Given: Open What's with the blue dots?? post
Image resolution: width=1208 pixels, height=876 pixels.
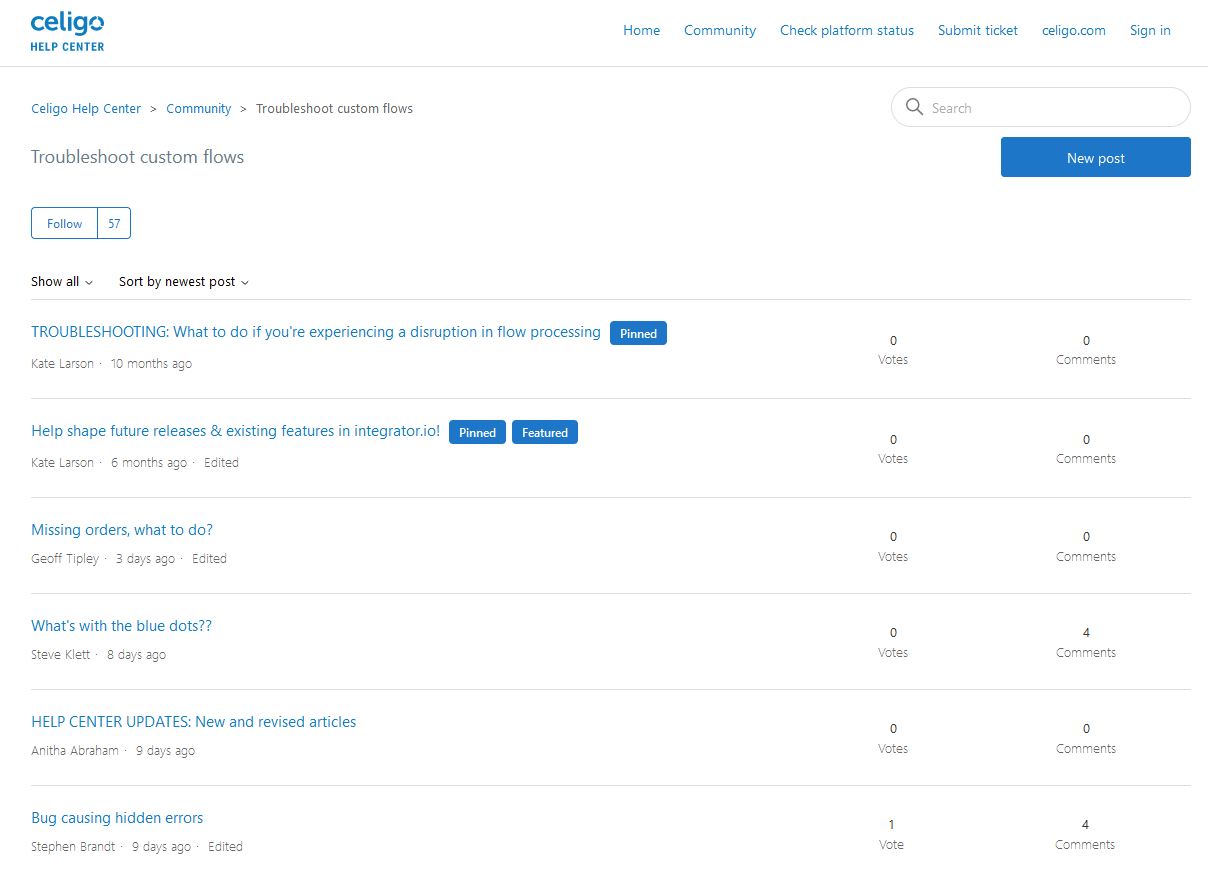Looking at the screenshot, I should [121, 626].
